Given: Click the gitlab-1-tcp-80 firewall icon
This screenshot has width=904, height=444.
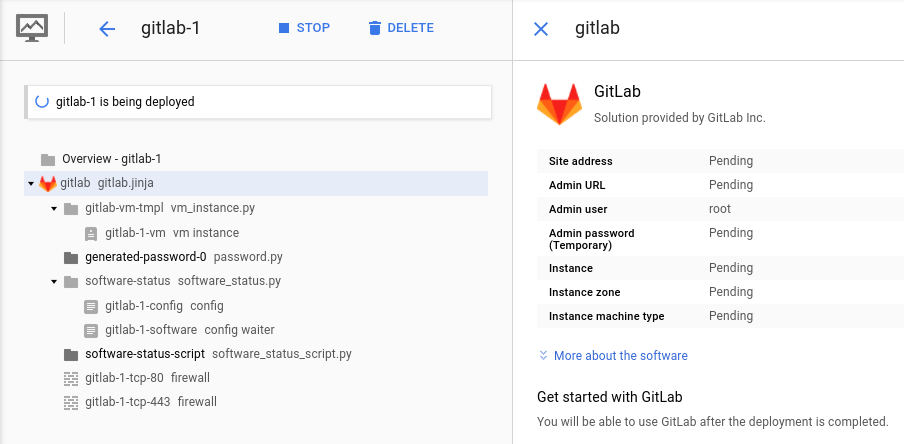Looking at the screenshot, I should 71,378.
